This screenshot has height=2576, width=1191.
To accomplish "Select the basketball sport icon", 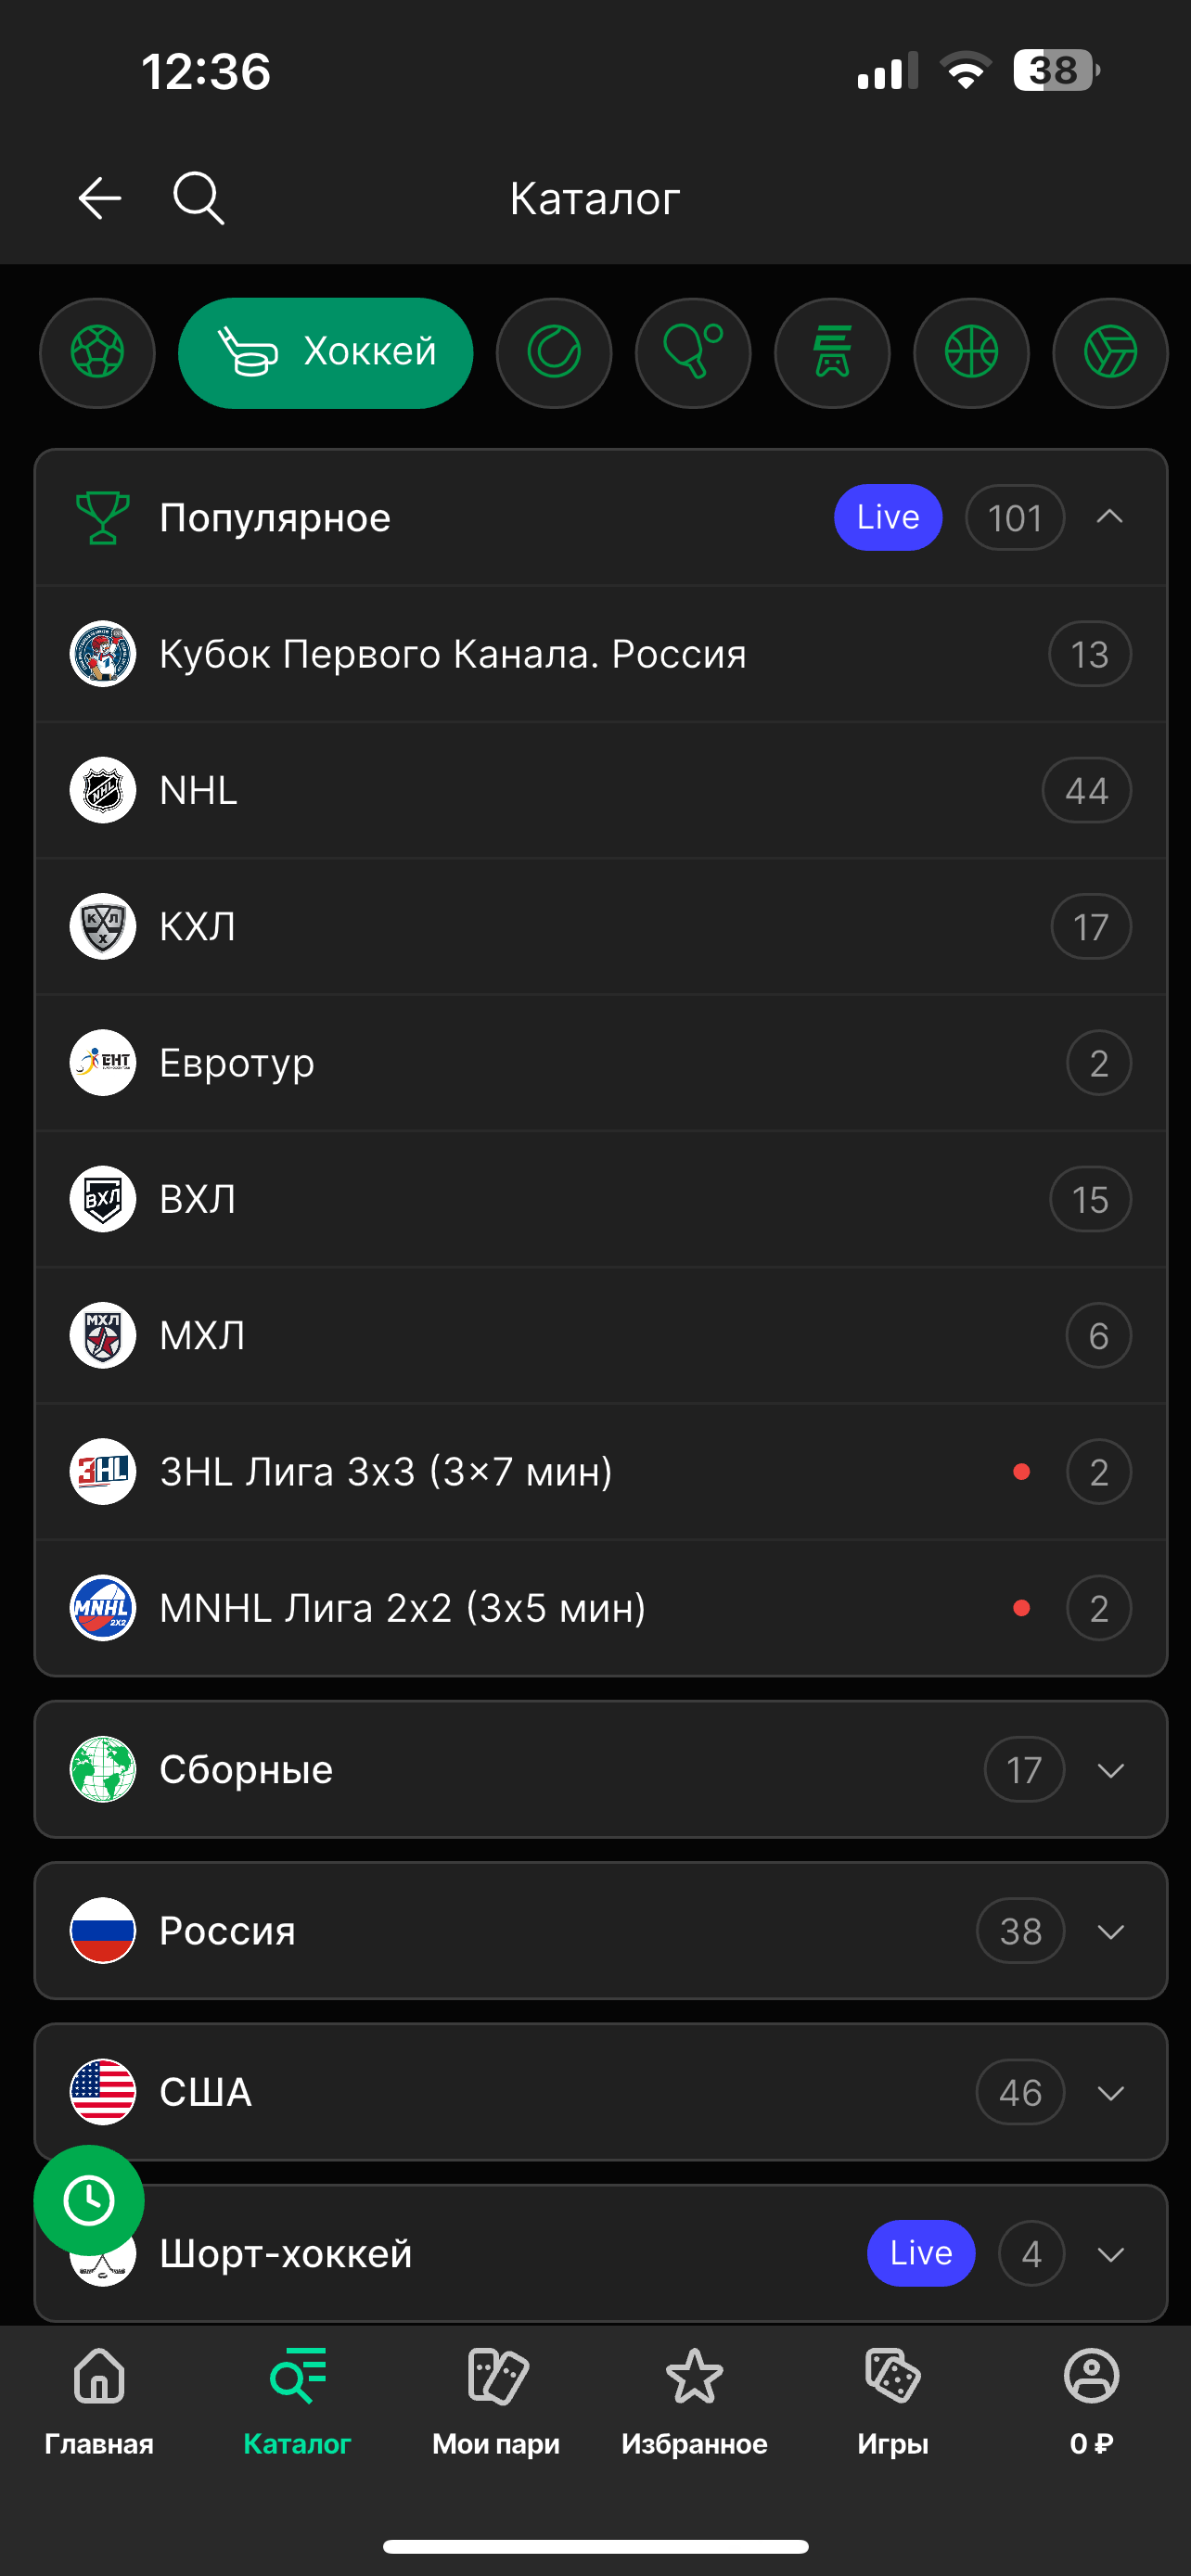I will pos(971,353).
